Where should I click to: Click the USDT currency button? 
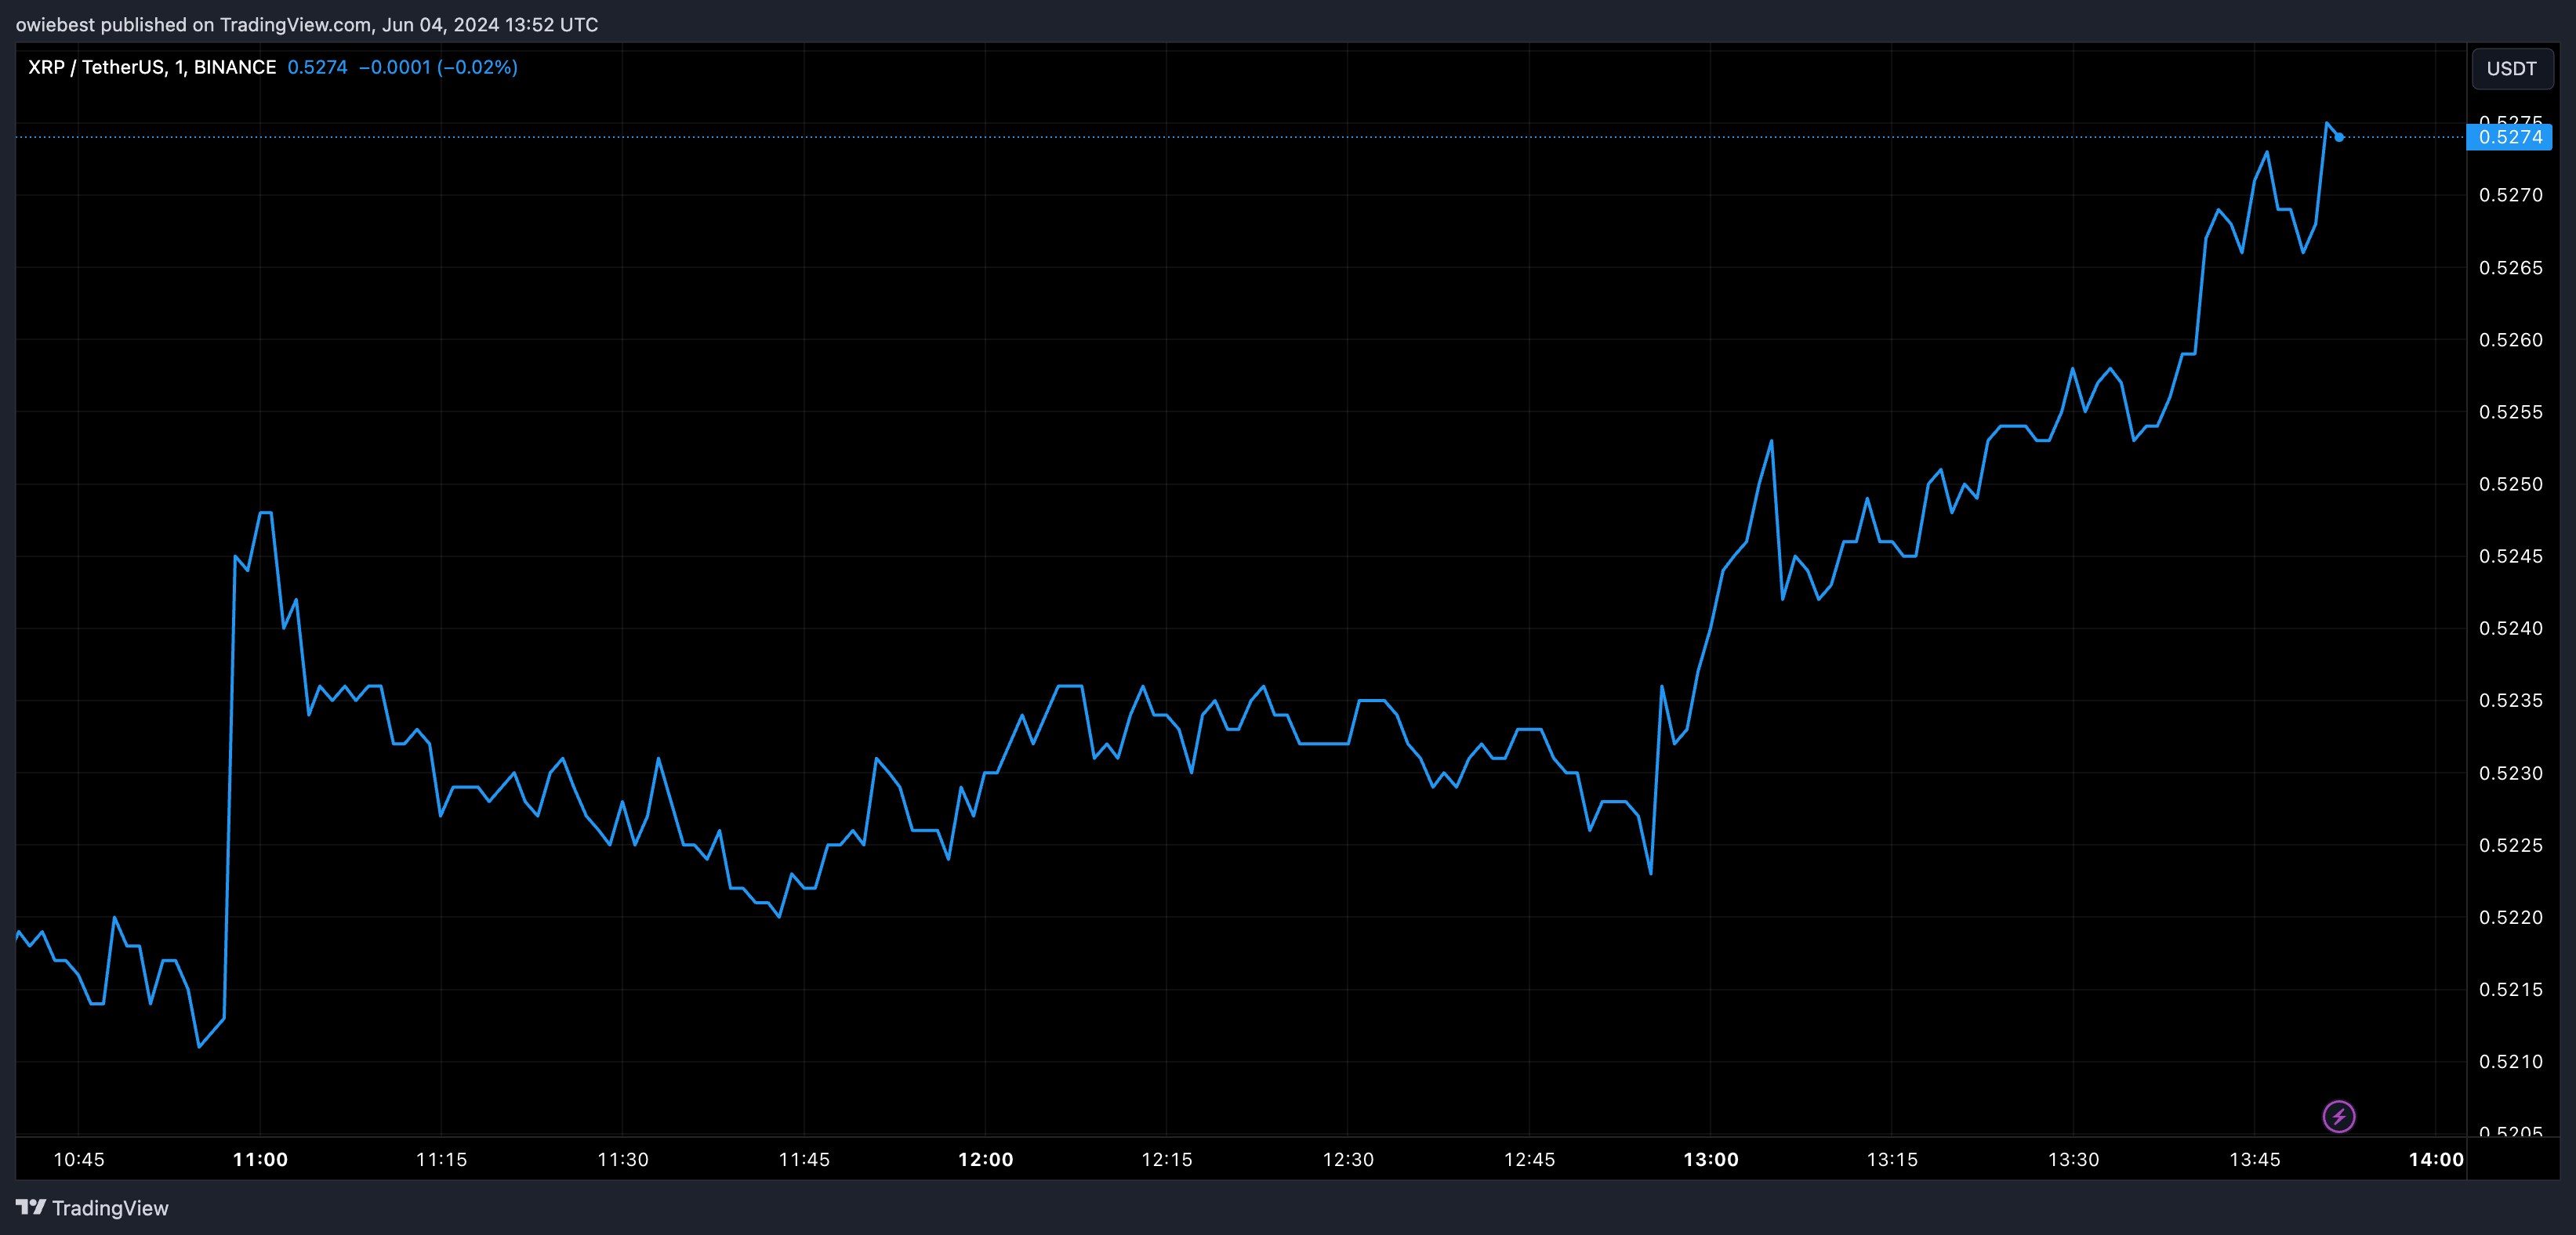tap(2511, 68)
